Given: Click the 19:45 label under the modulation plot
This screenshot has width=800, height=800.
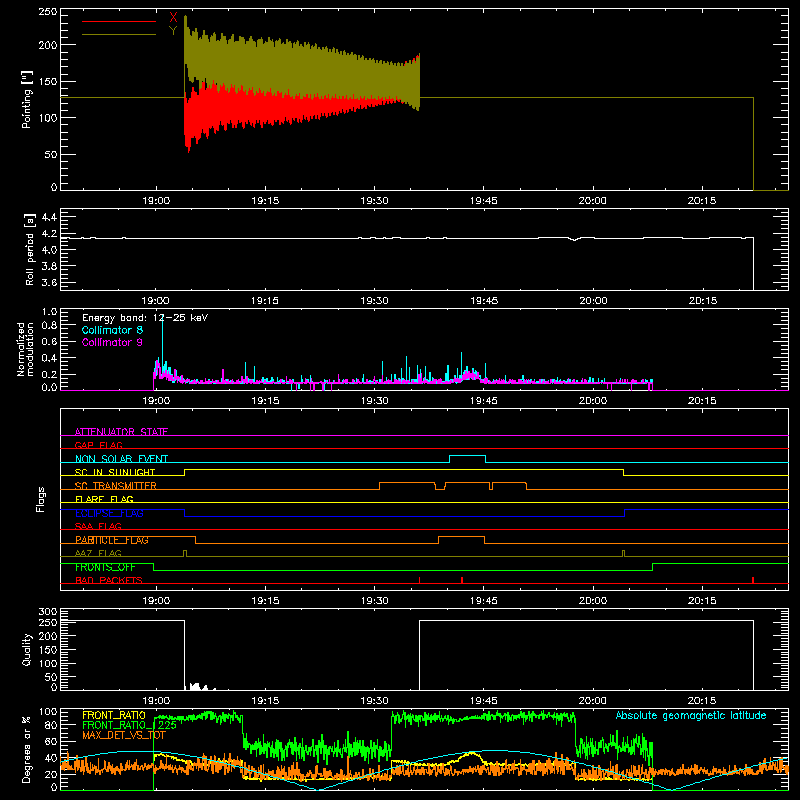Looking at the screenshot, I should point(484,401).
